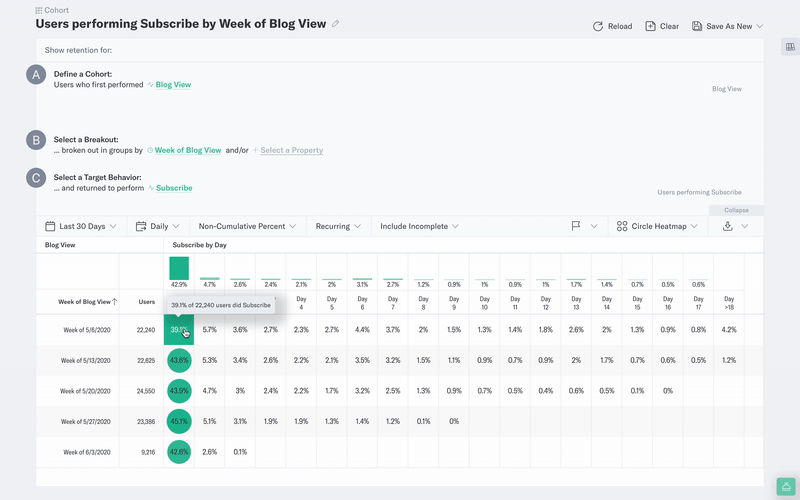Click the Cohort grid icon

pyautogui.click(x=39, y=10)
